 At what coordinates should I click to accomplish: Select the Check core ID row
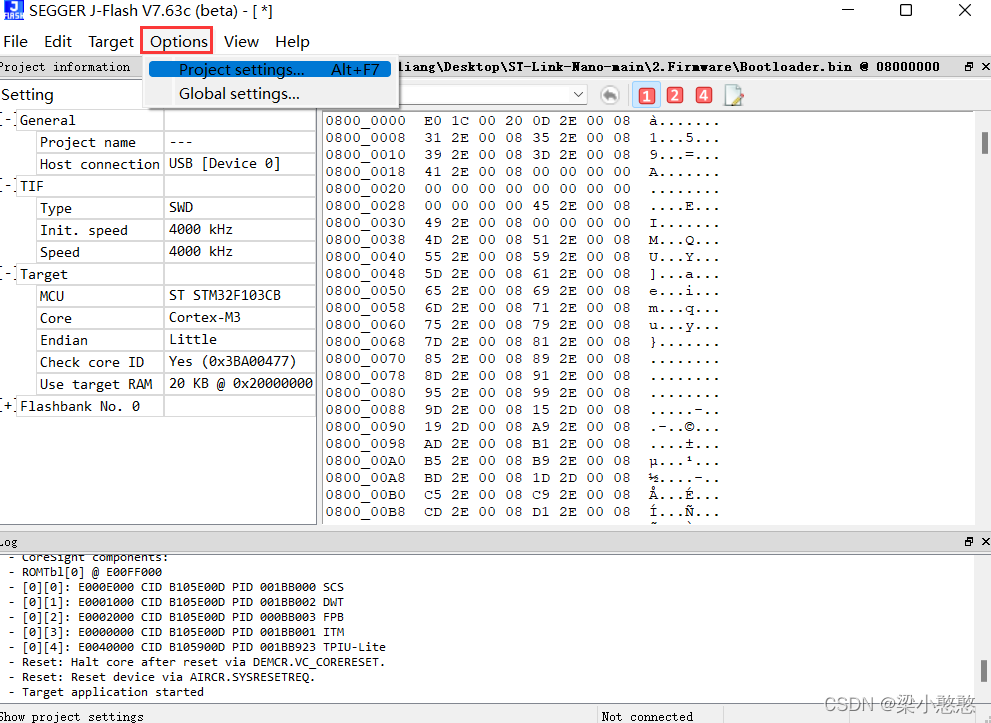point(176,362)
